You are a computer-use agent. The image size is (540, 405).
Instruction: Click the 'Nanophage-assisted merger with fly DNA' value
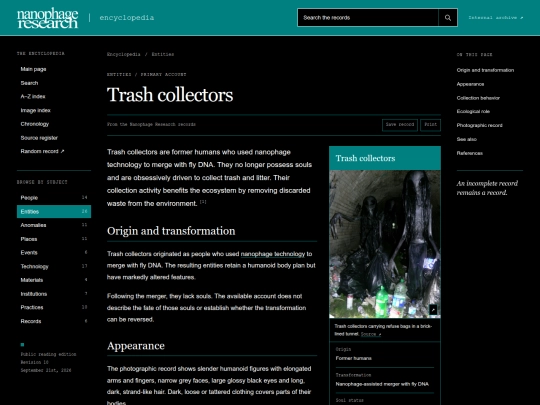[382, 384]
